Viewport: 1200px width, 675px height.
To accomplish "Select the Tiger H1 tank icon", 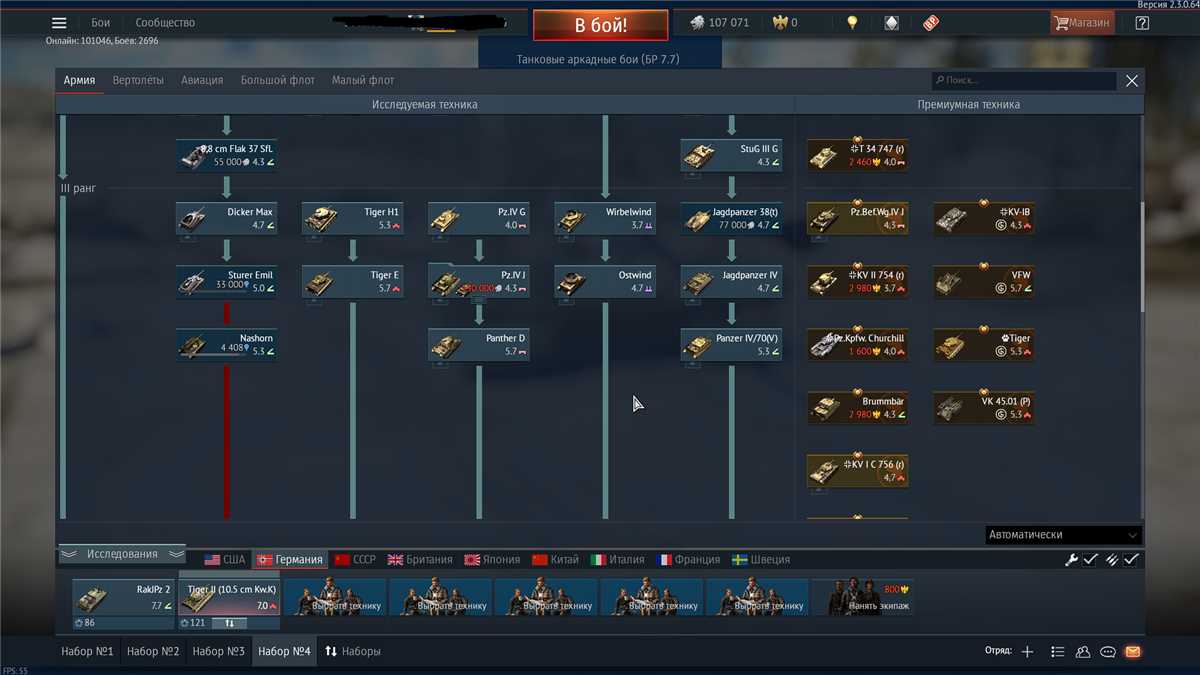I will [320, 219].
